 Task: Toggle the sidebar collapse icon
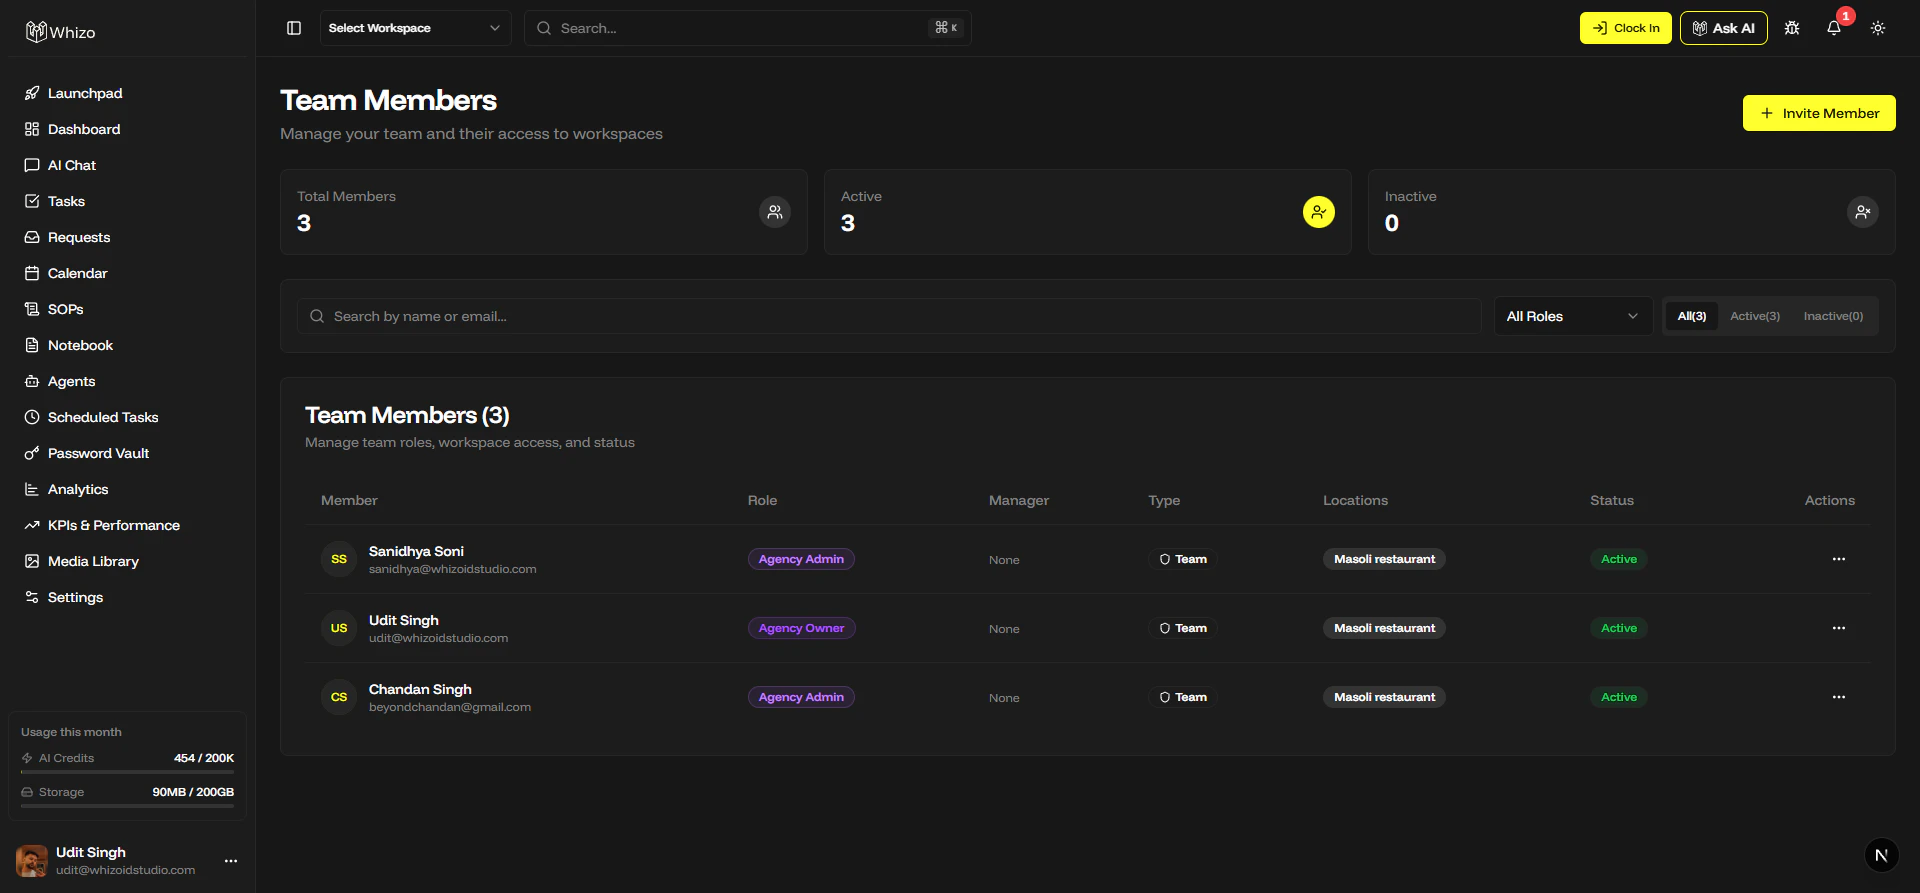click(294, 28)
